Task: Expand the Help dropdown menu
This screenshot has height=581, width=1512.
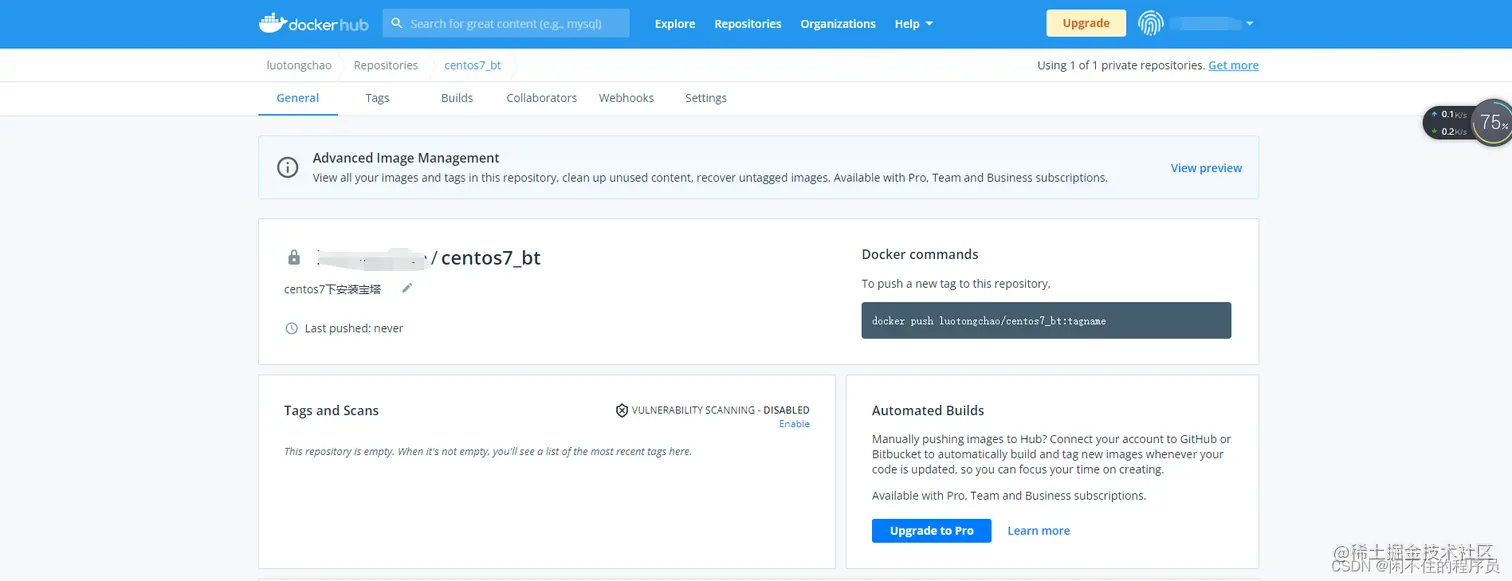Action: pos(913,24)
